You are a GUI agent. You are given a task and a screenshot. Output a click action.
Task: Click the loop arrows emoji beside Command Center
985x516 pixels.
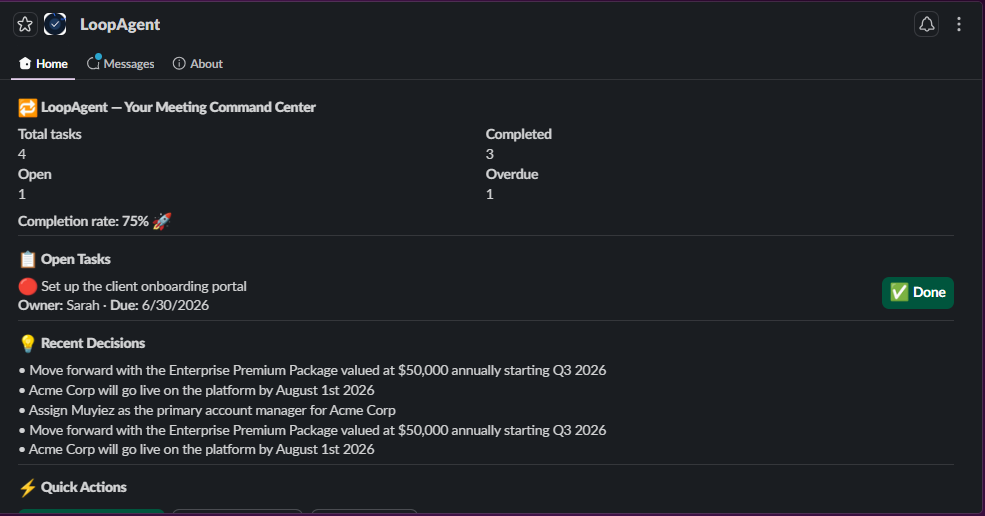click(28, 107)
